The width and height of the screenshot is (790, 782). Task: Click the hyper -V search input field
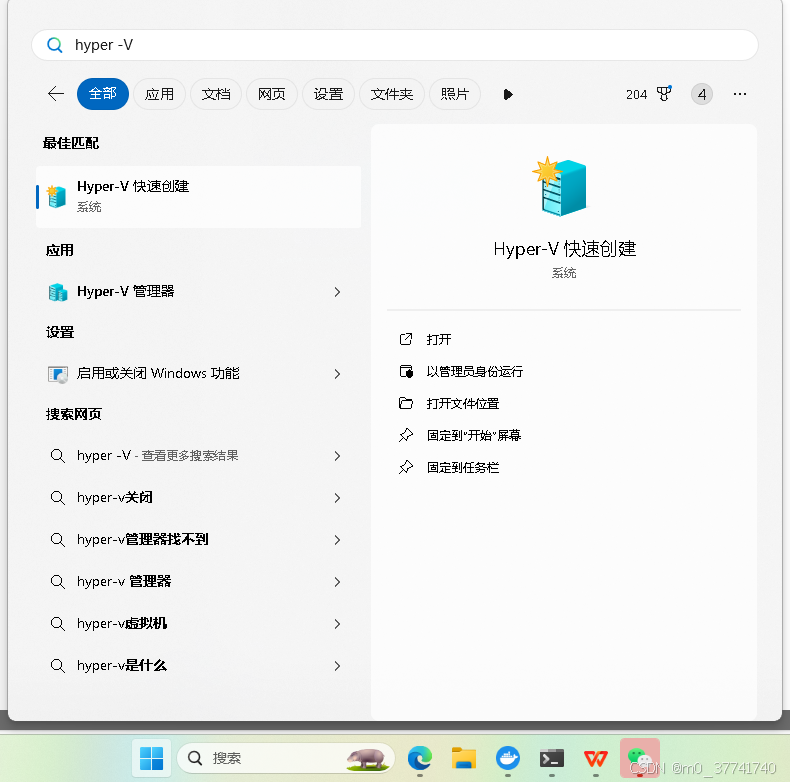(395, 45)
